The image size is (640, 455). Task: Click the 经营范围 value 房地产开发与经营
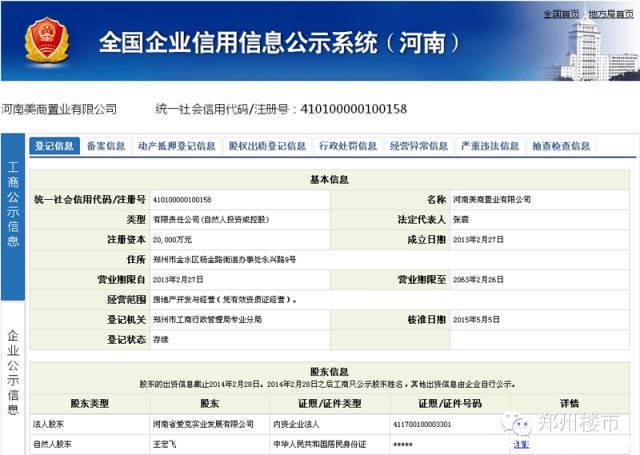pyautogui.click(x=224, y=300)
